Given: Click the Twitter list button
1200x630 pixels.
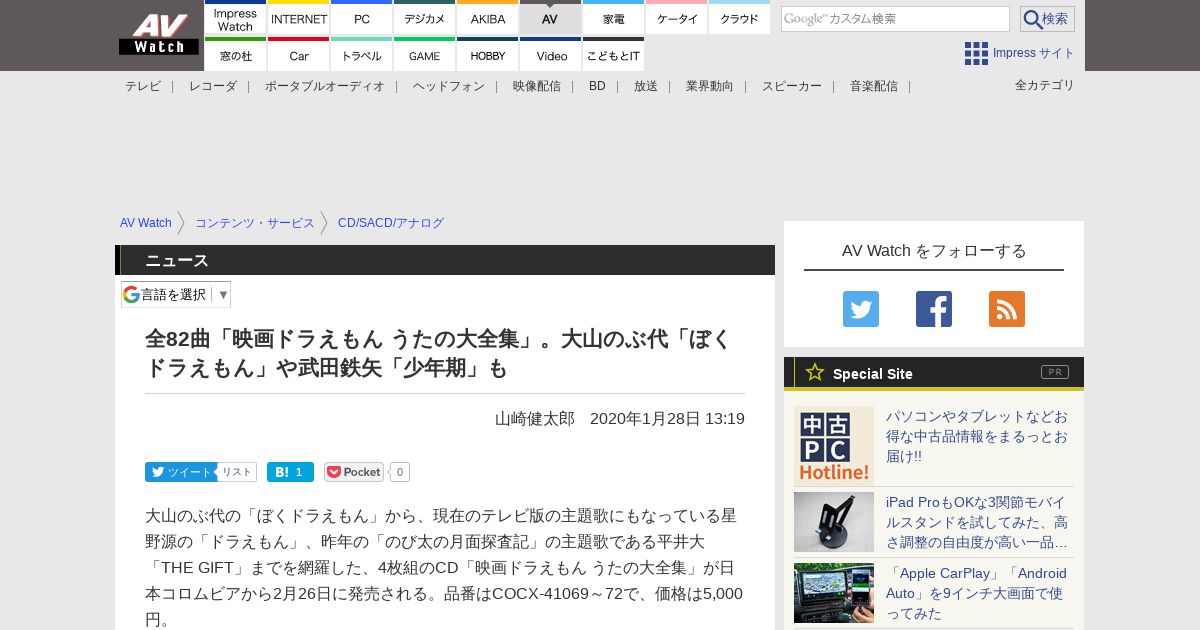Looking at the screenshot, I should tap(237, 472).
